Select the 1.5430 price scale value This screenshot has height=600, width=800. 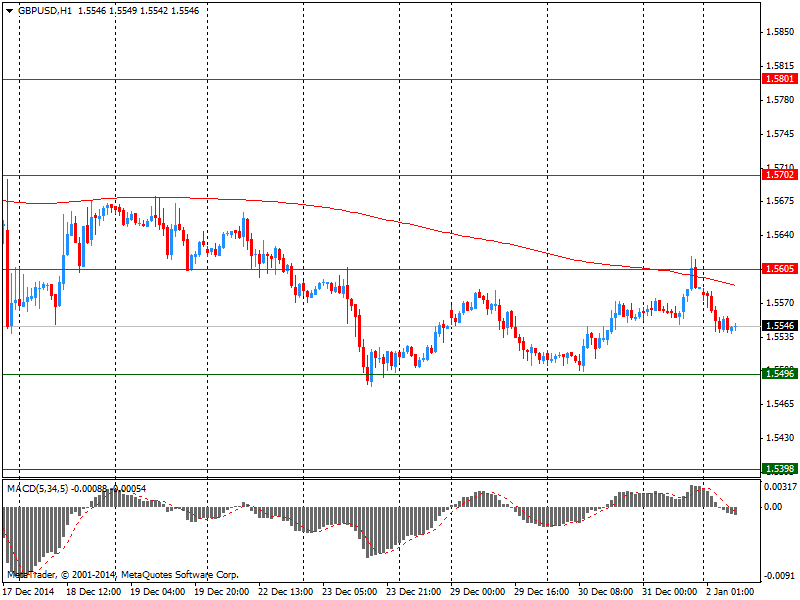[x=780, y=438]
